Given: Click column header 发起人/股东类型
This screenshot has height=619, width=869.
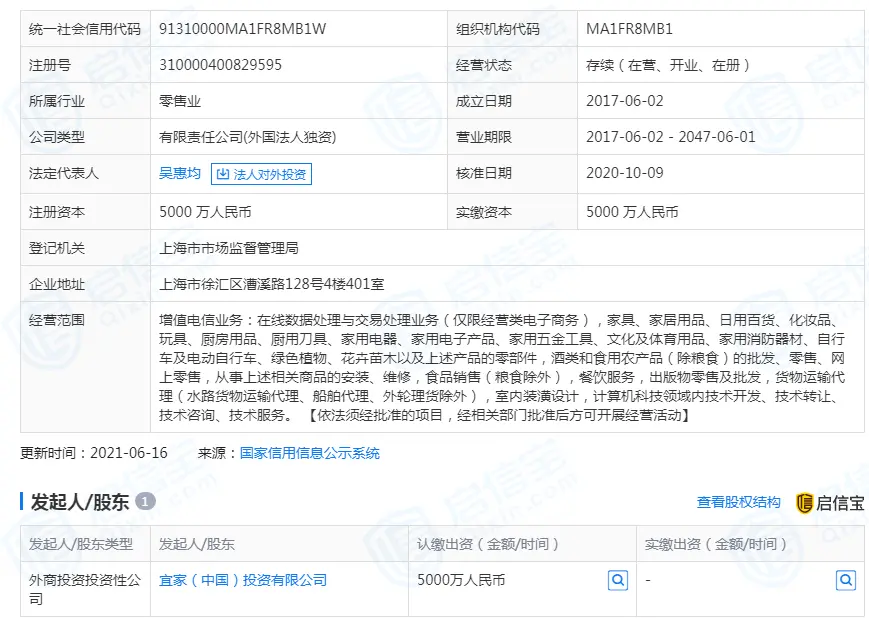Looking at the screenshot, I should point(81,544).
